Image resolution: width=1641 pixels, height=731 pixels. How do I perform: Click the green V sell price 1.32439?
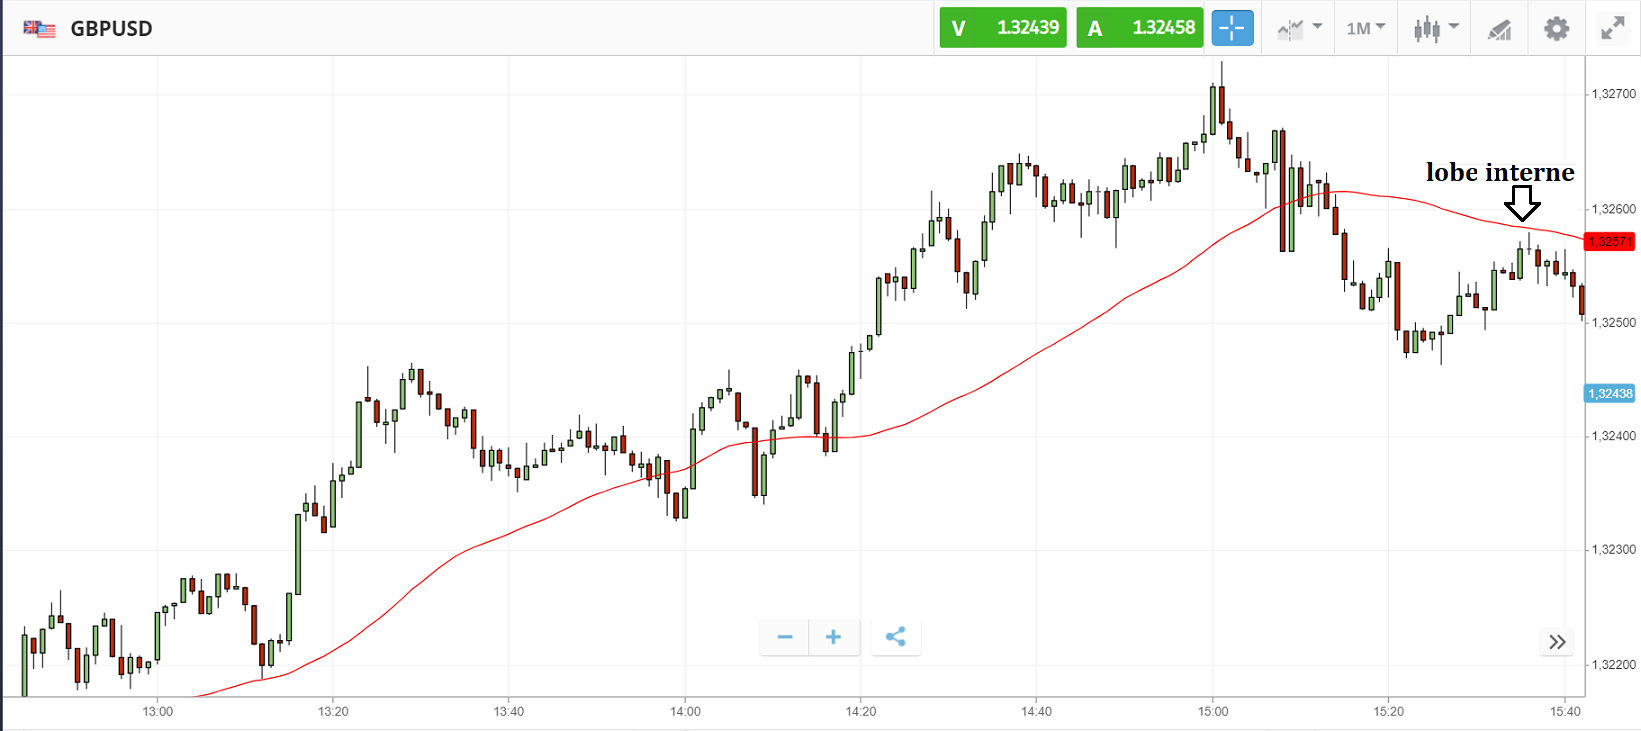[1003, 28]
